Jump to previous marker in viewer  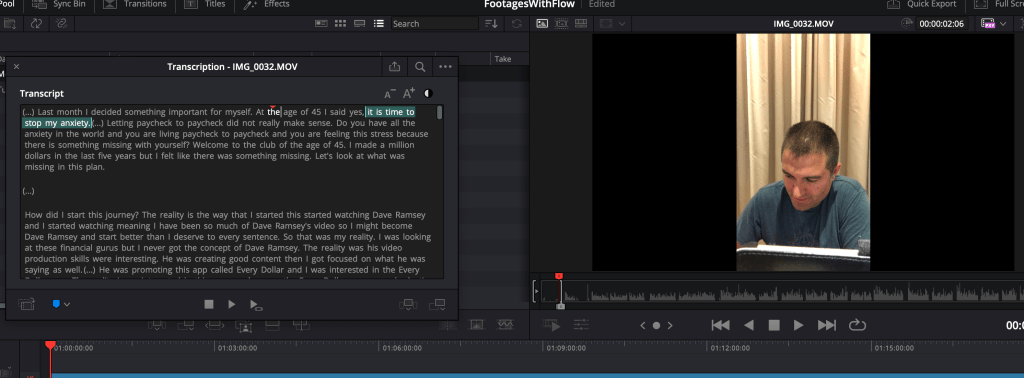coord(643,325)
